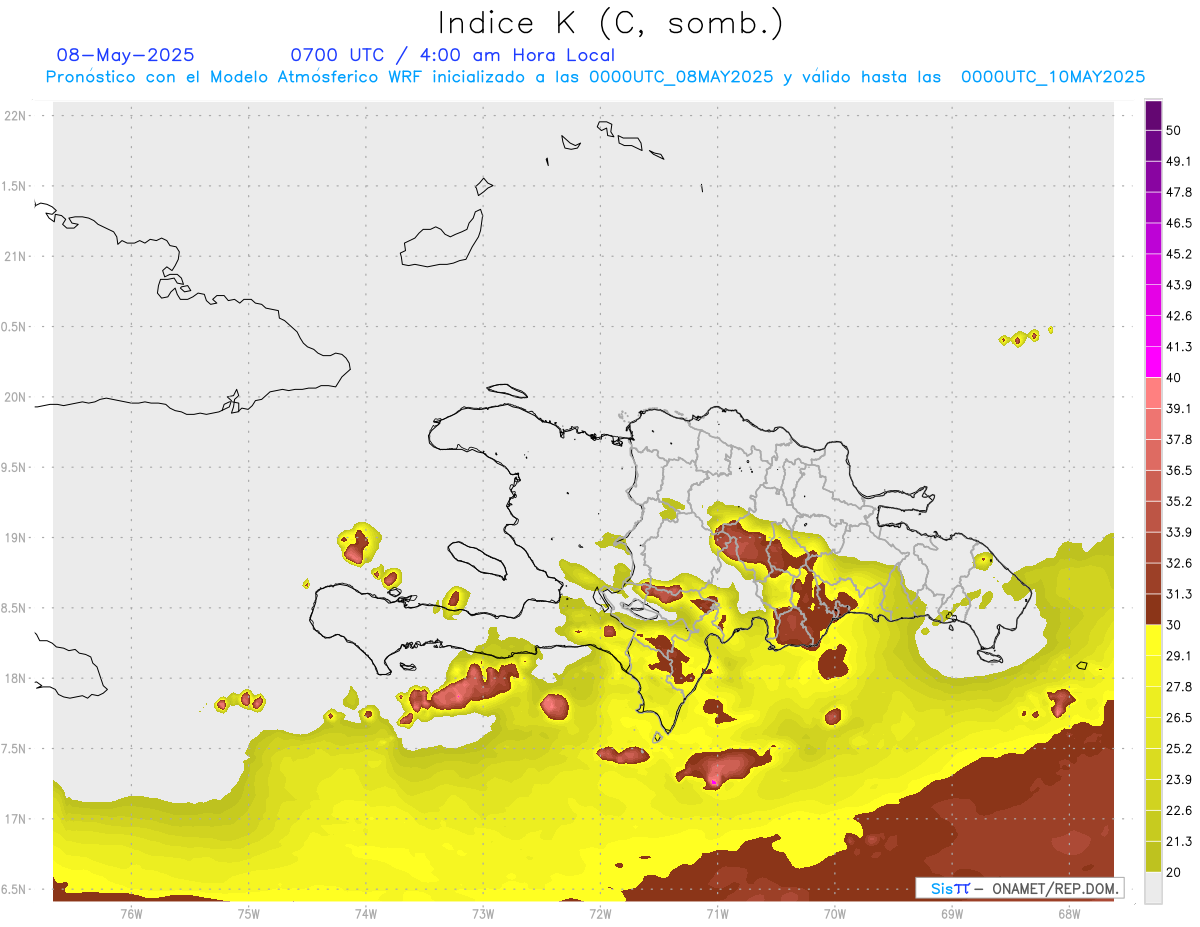
Task: Click the colorbar value '43.9'
Action: (x=1179, y=285)
